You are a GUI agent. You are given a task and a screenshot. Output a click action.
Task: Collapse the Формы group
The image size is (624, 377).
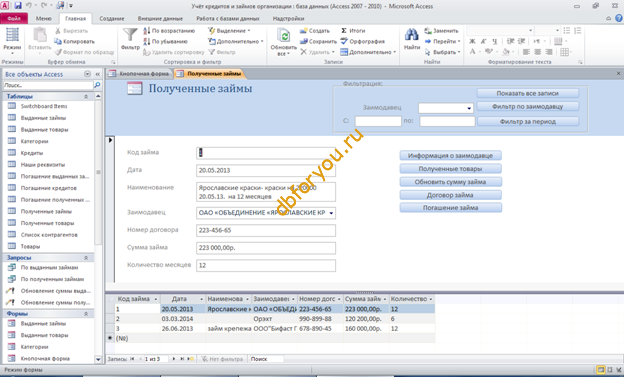click(86, 314)
